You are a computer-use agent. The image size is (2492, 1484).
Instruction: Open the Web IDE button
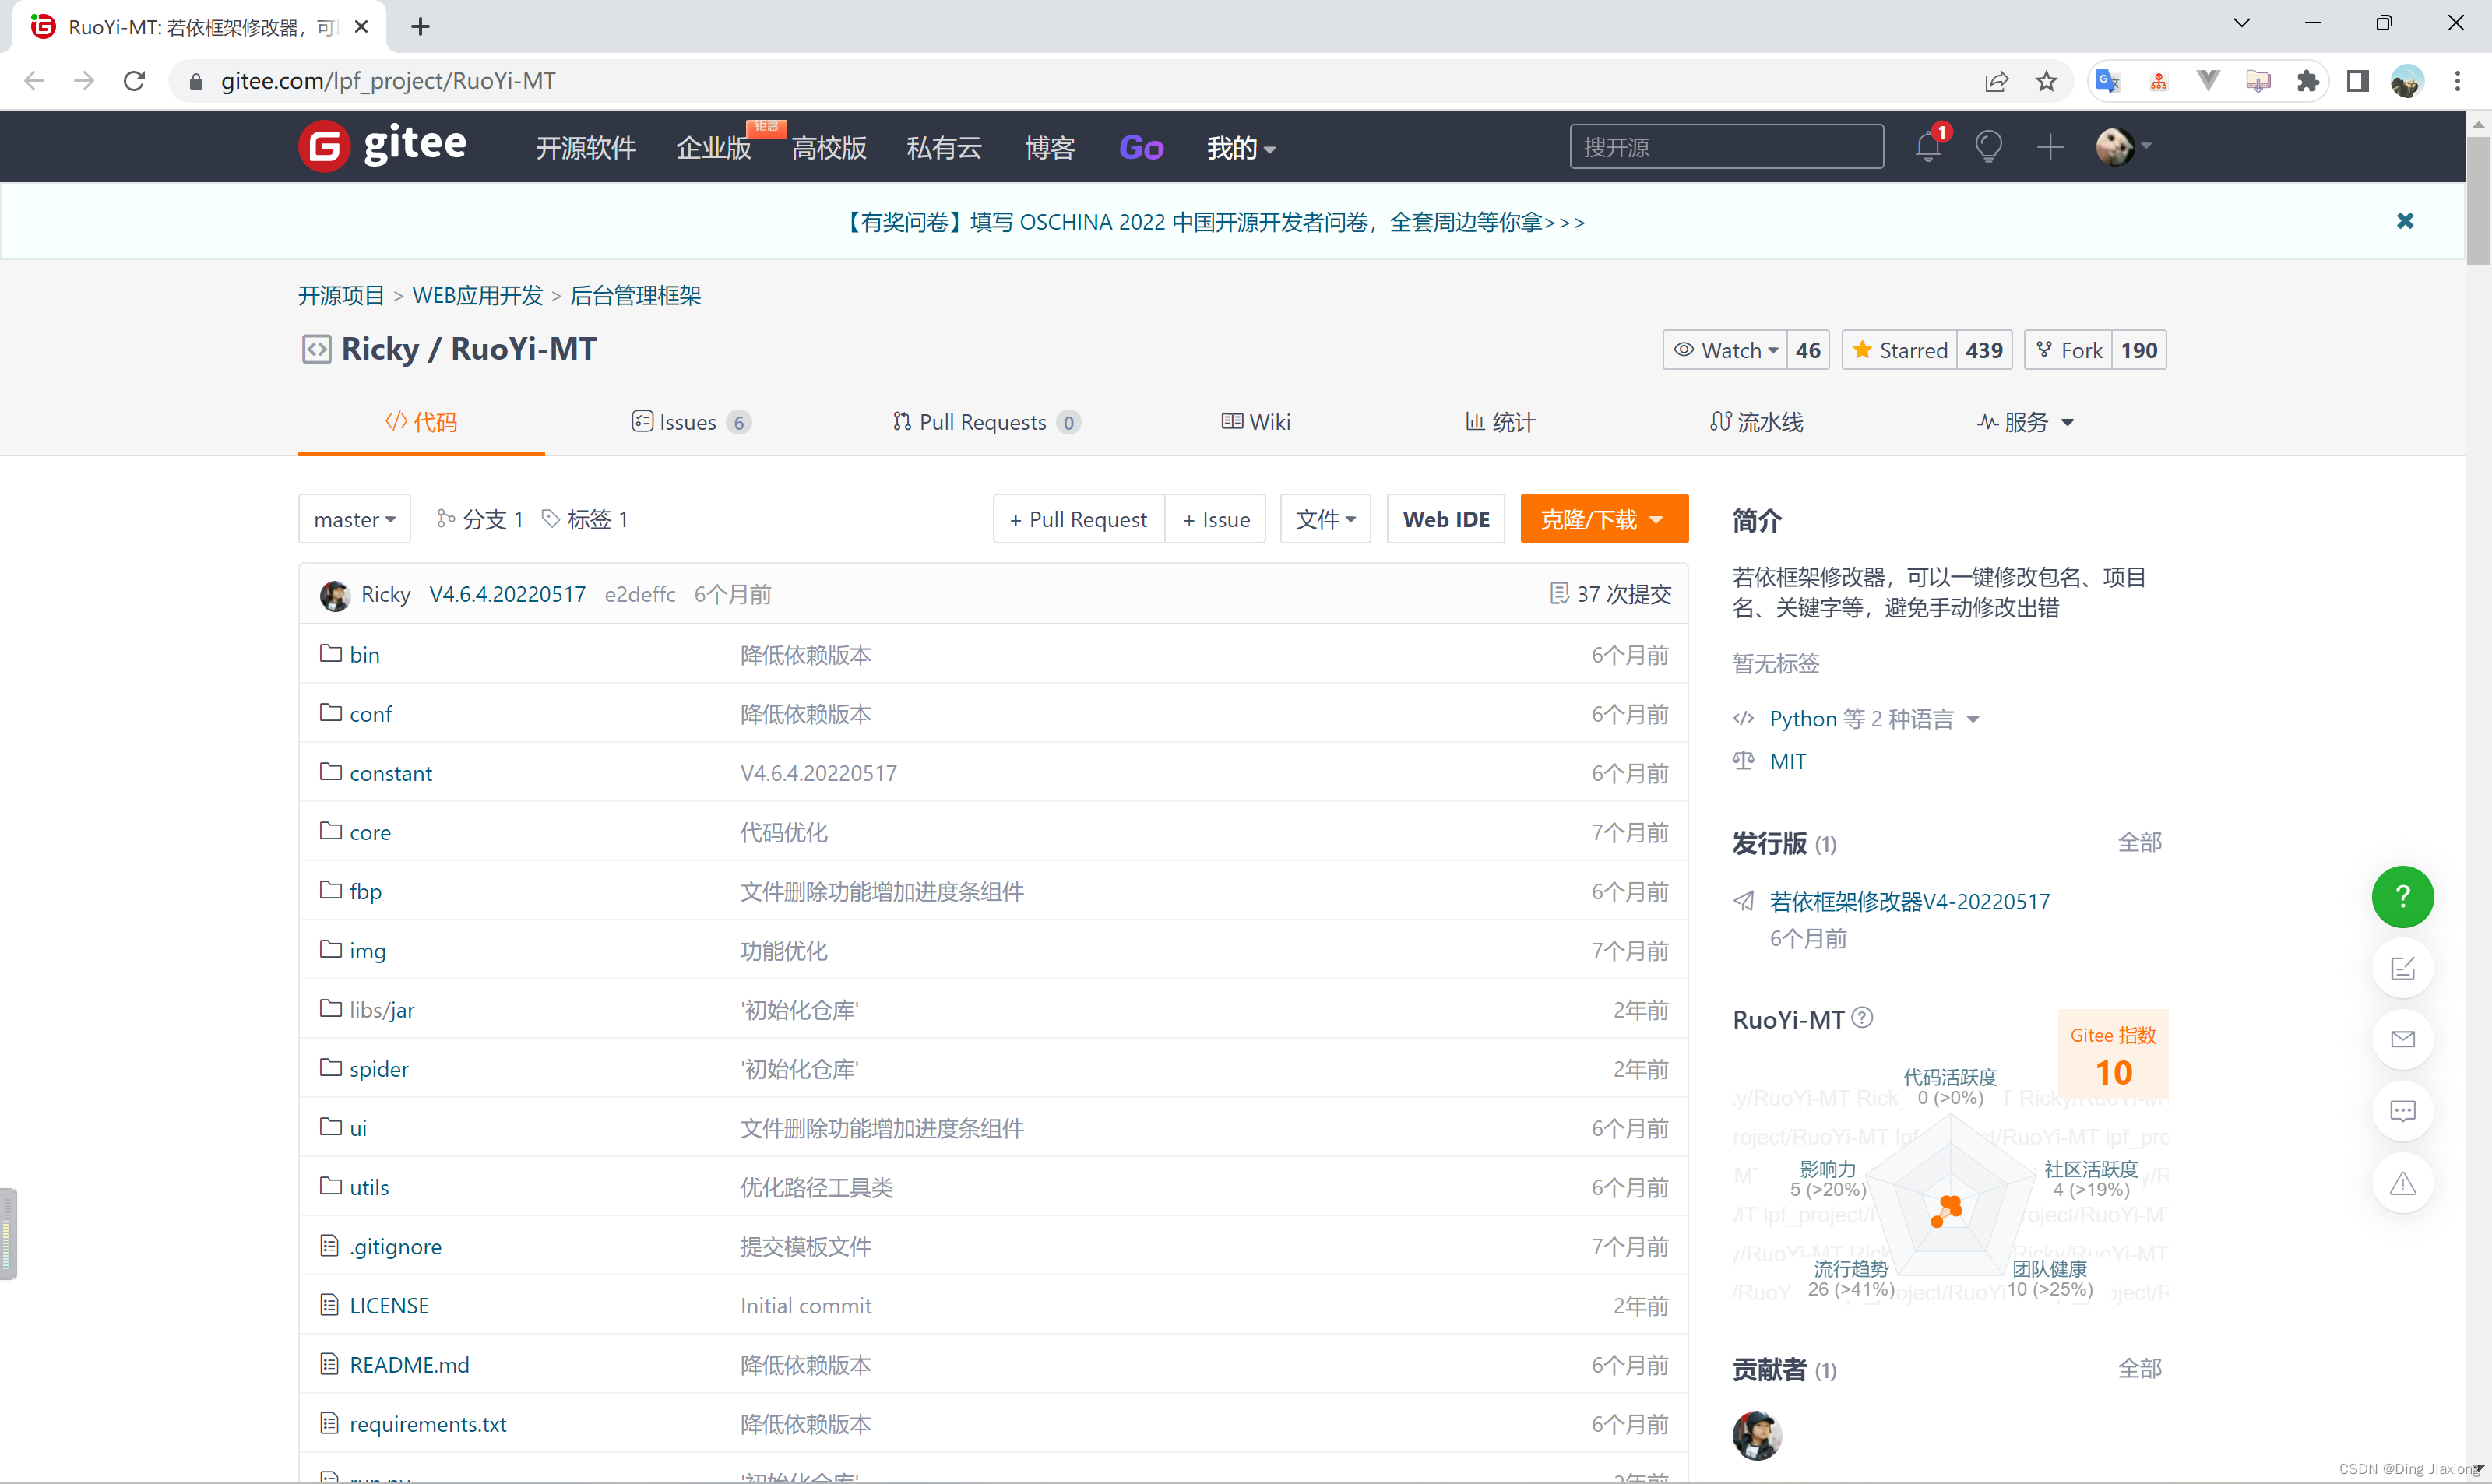[1446, 519]
